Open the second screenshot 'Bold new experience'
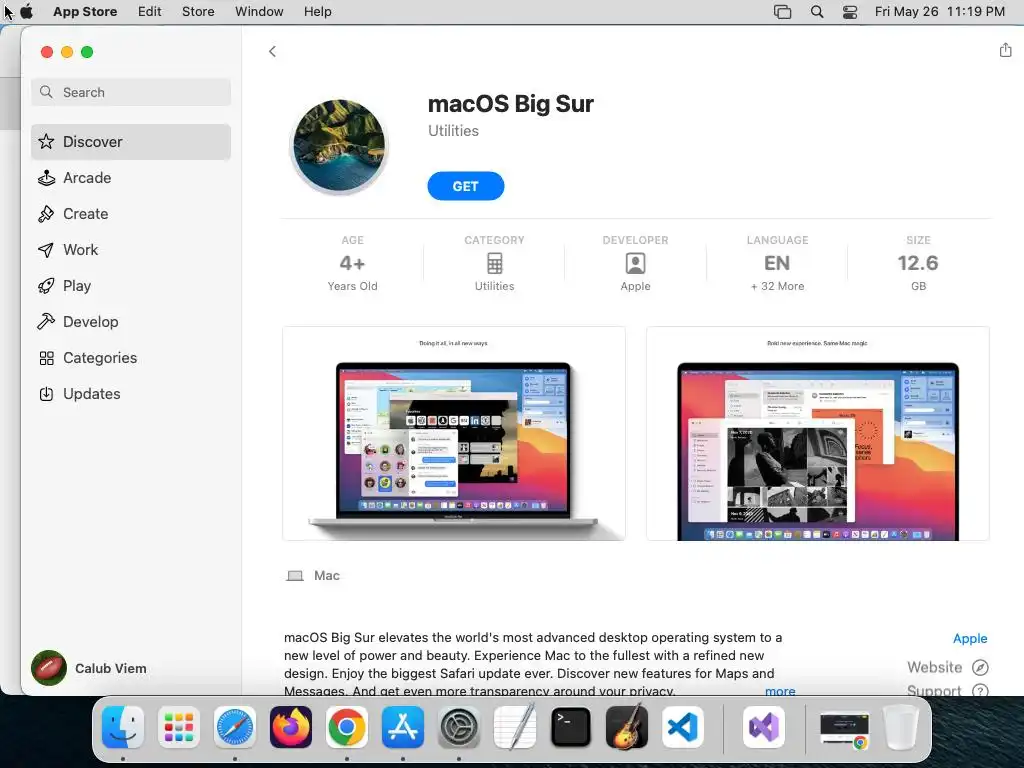Screen dimensions: 1024x768 pyautogui.click(x=818, y=434)
